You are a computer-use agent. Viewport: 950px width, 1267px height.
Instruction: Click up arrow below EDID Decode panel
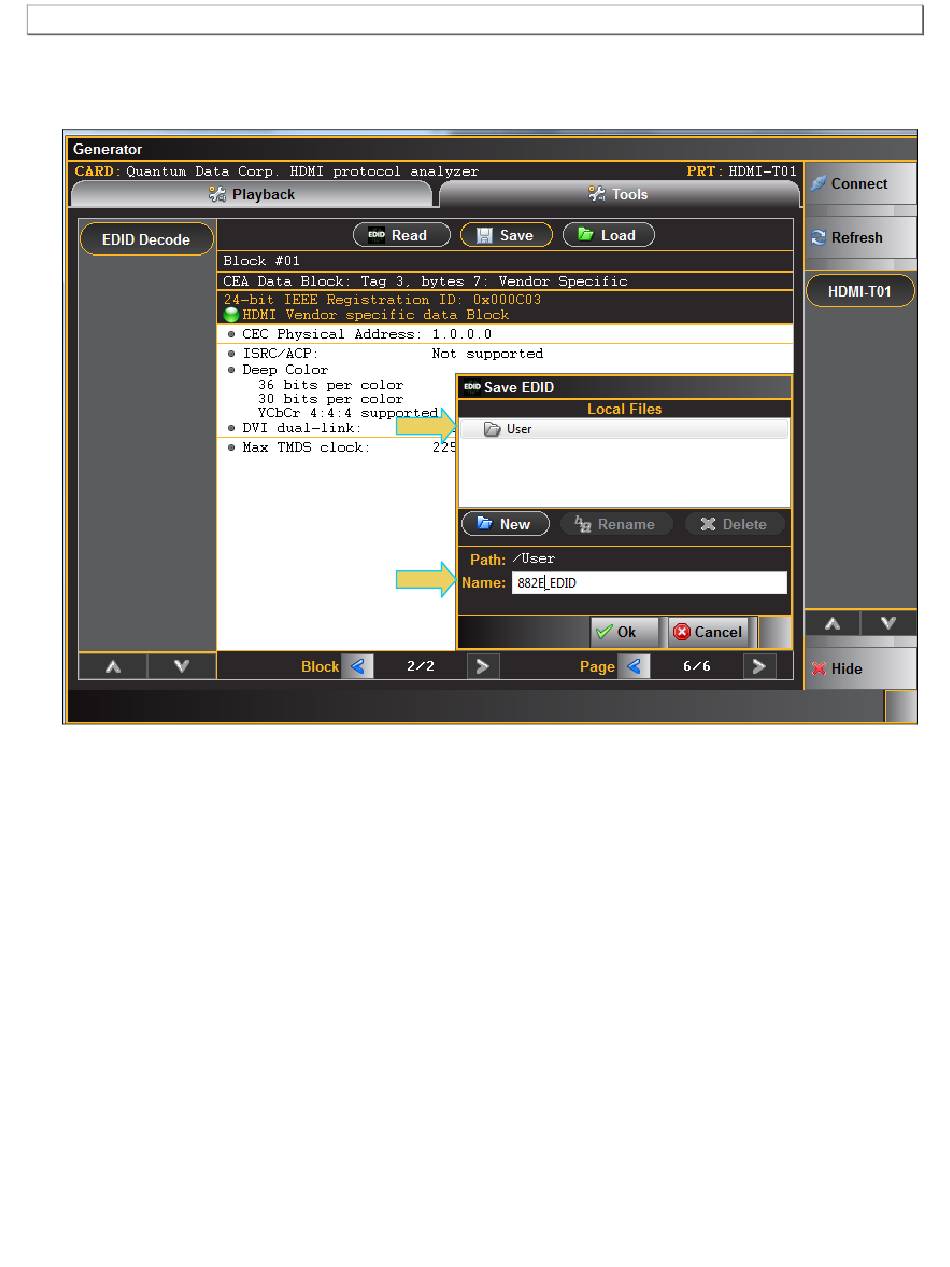click(x=113, y=667)
